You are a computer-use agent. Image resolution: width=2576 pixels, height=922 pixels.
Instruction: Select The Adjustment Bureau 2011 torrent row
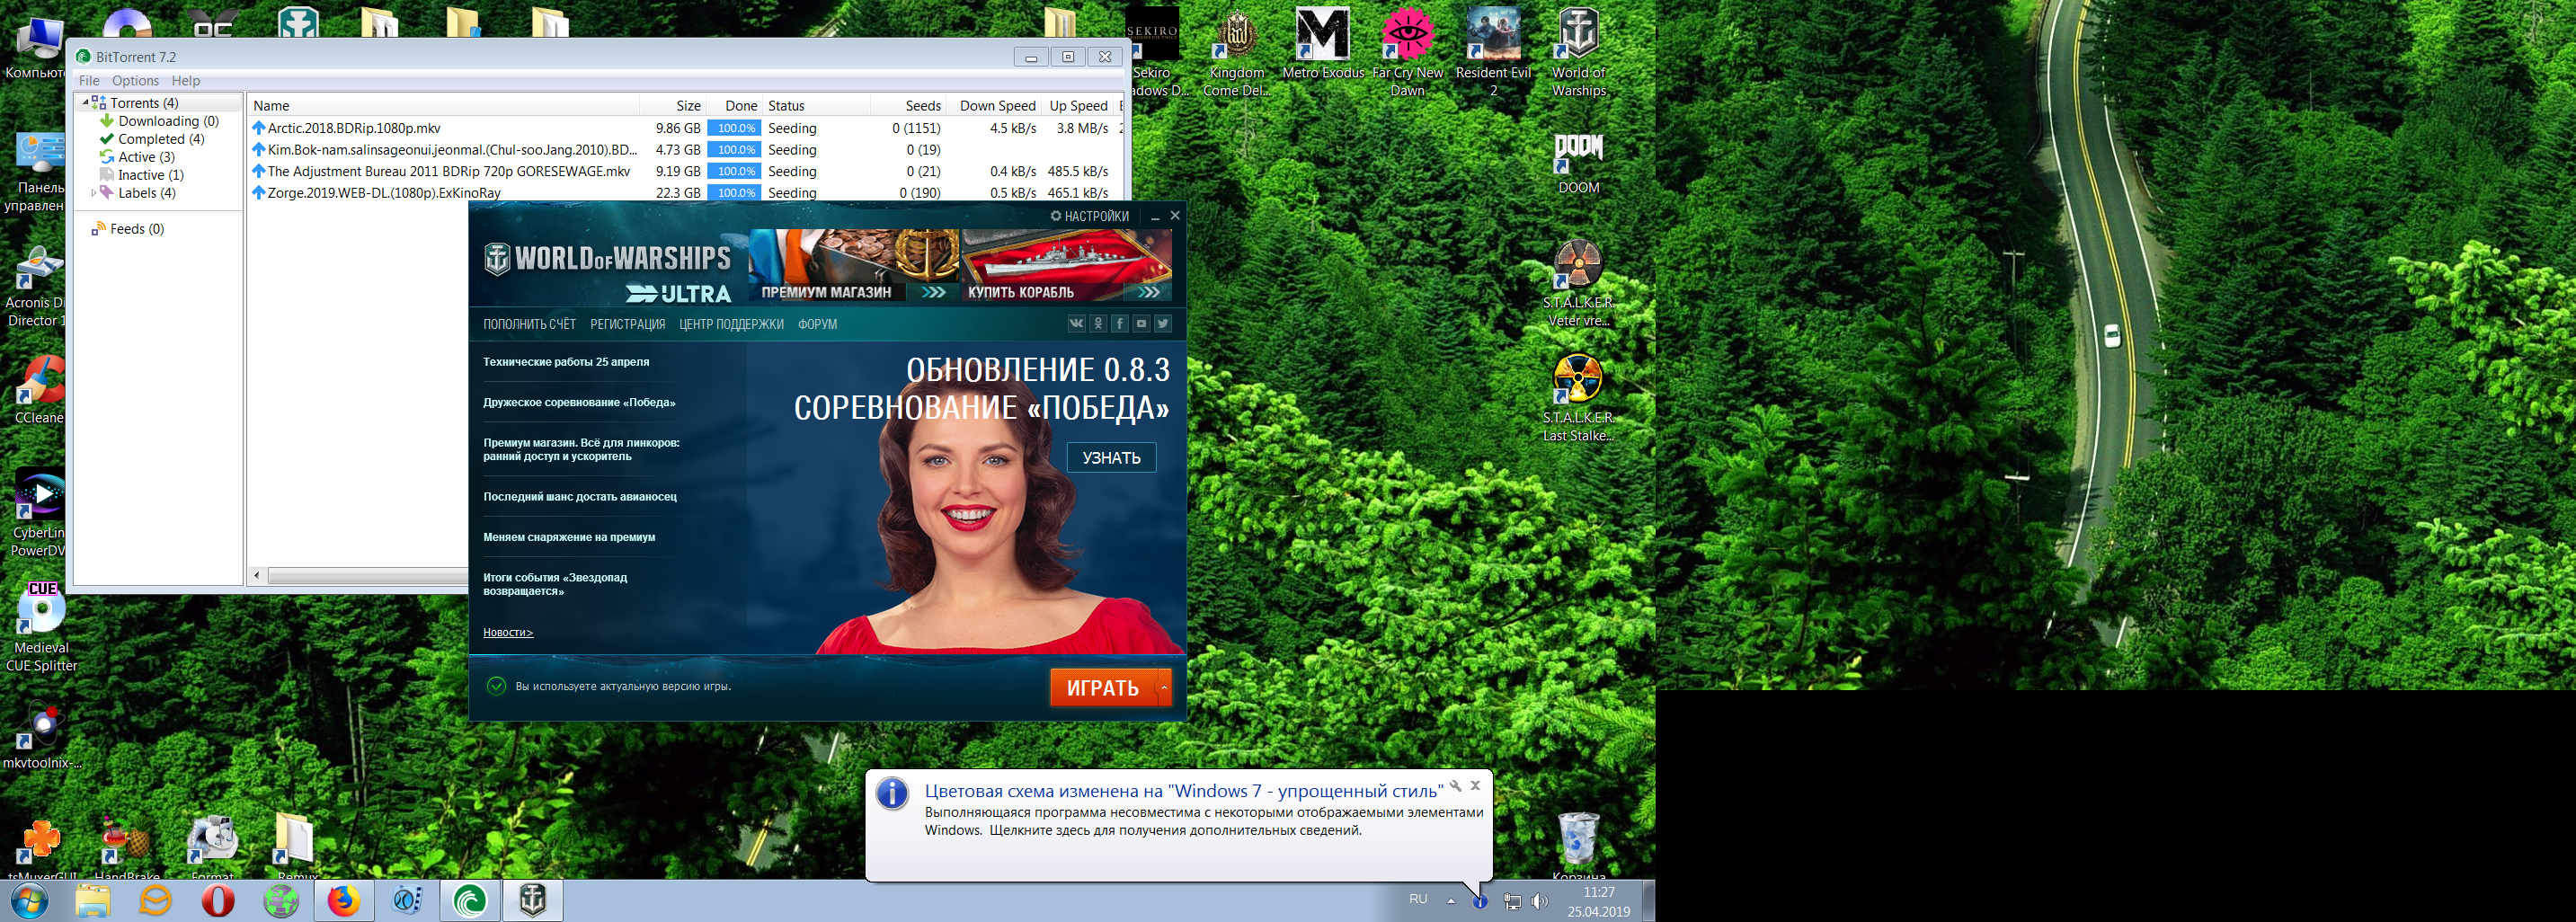pyautogui.click(x=685, y=171)
